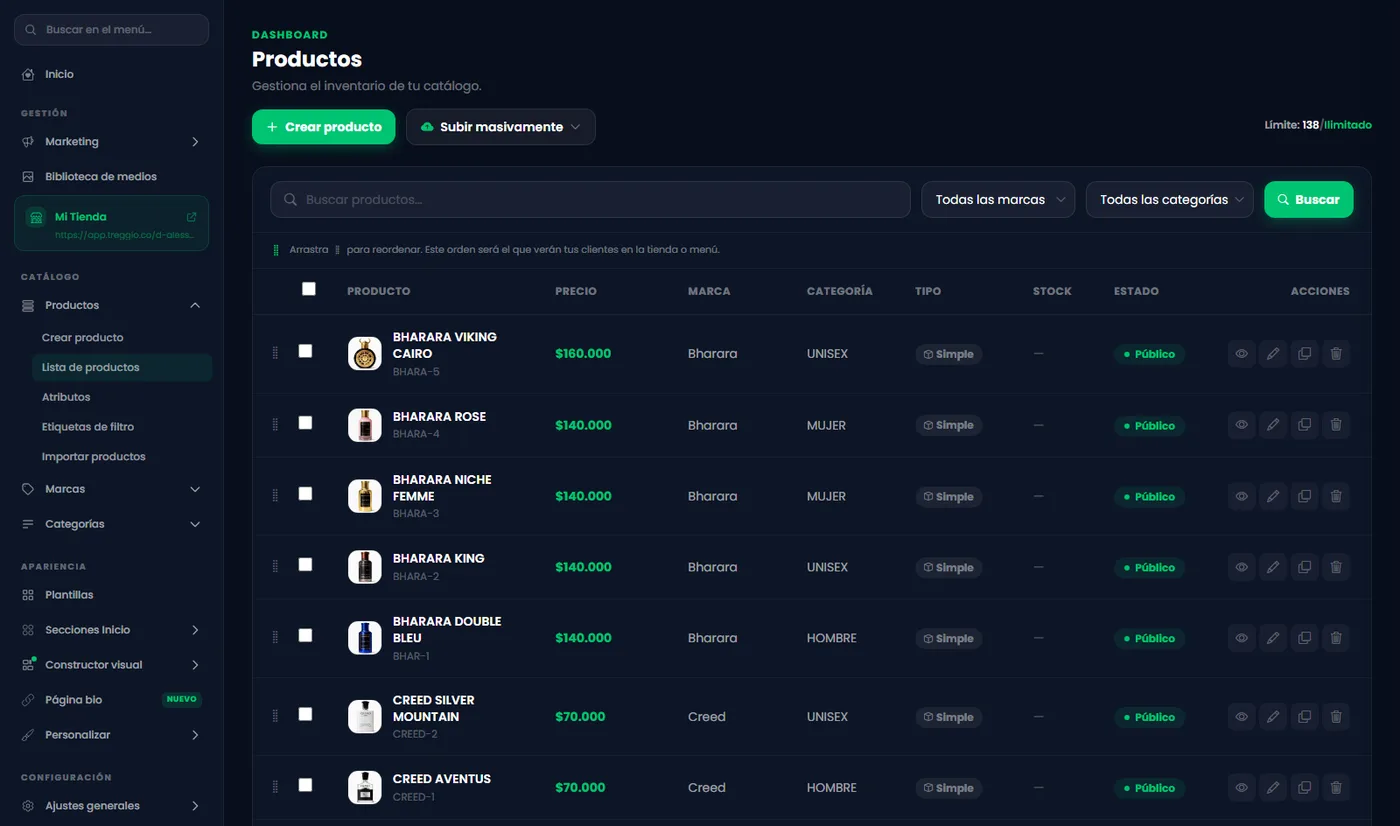View the BHARARA VIKING CAIRO product (eye icon)

(1241, 354)
